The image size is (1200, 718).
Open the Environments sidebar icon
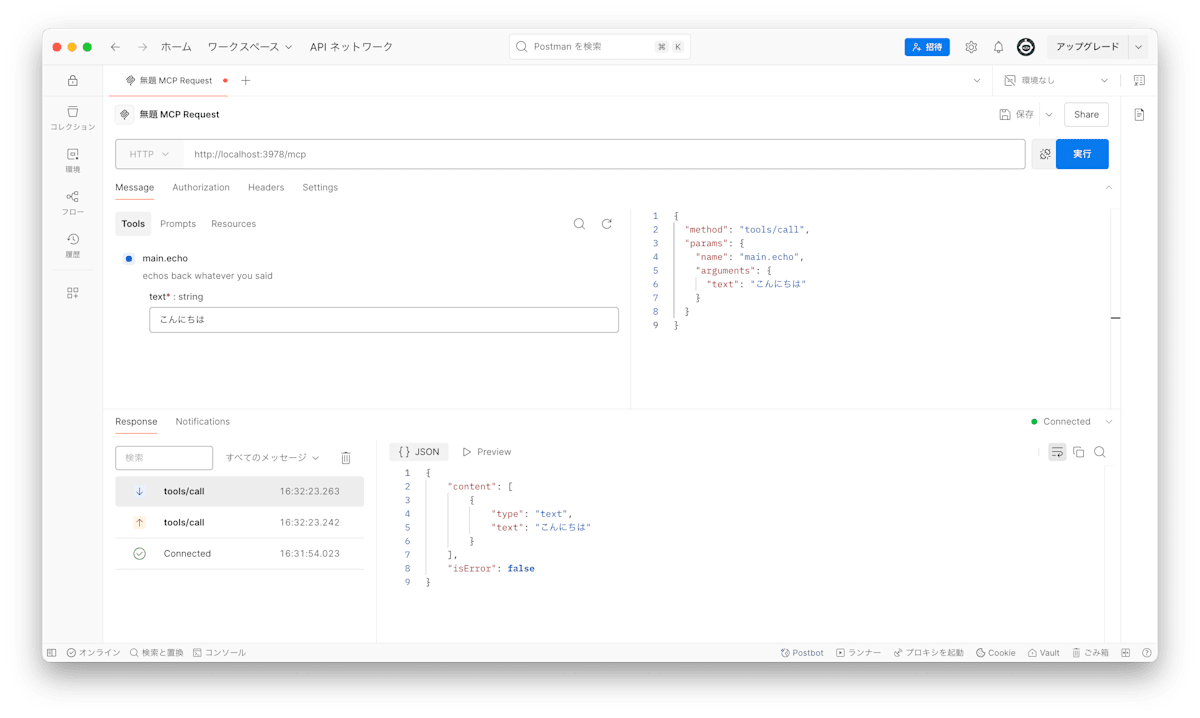click(x=72, y=160)
